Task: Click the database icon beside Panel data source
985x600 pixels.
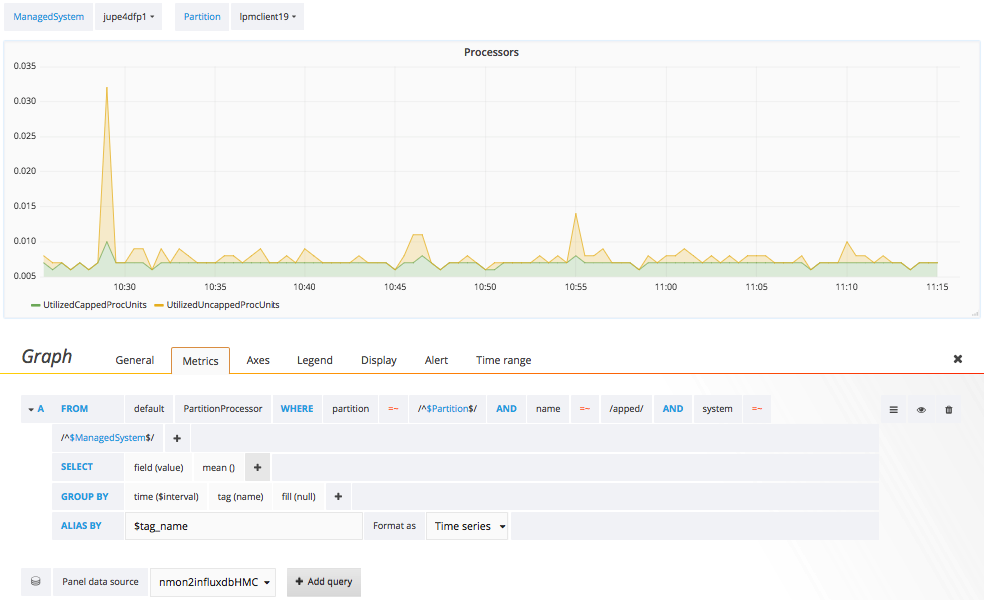Action: [36, 581]
